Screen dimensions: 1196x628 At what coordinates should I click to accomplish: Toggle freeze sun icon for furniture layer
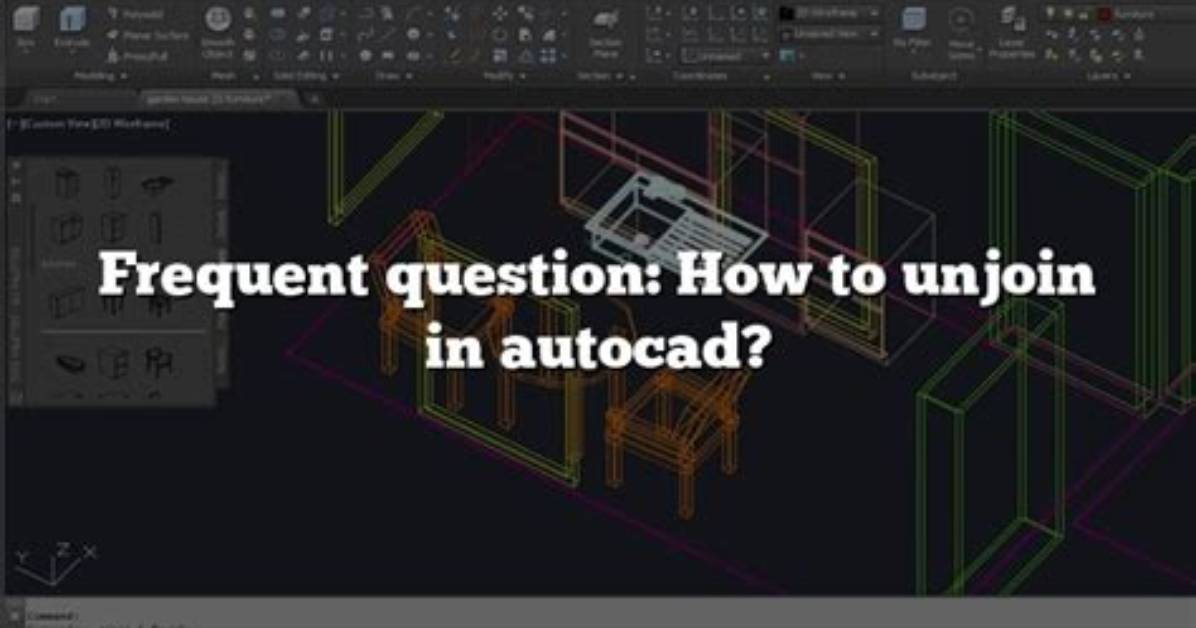point(1067,14)
